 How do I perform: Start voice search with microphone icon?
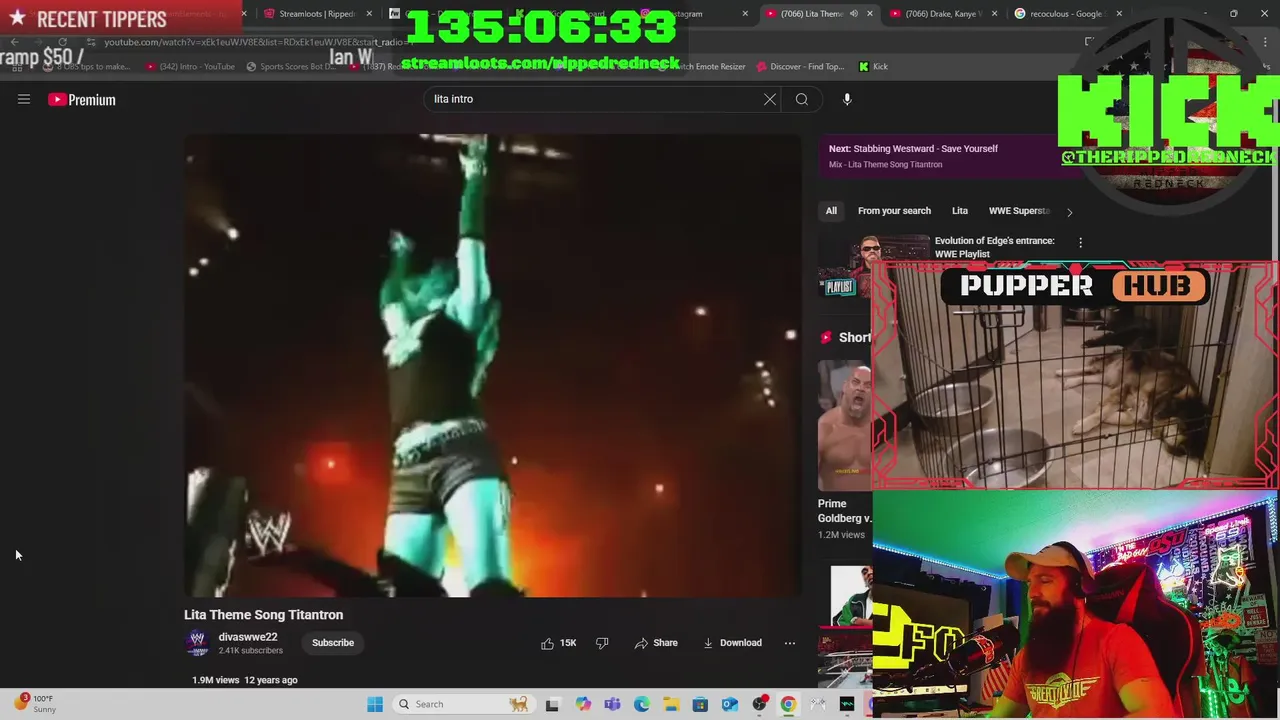pos(847,99)
